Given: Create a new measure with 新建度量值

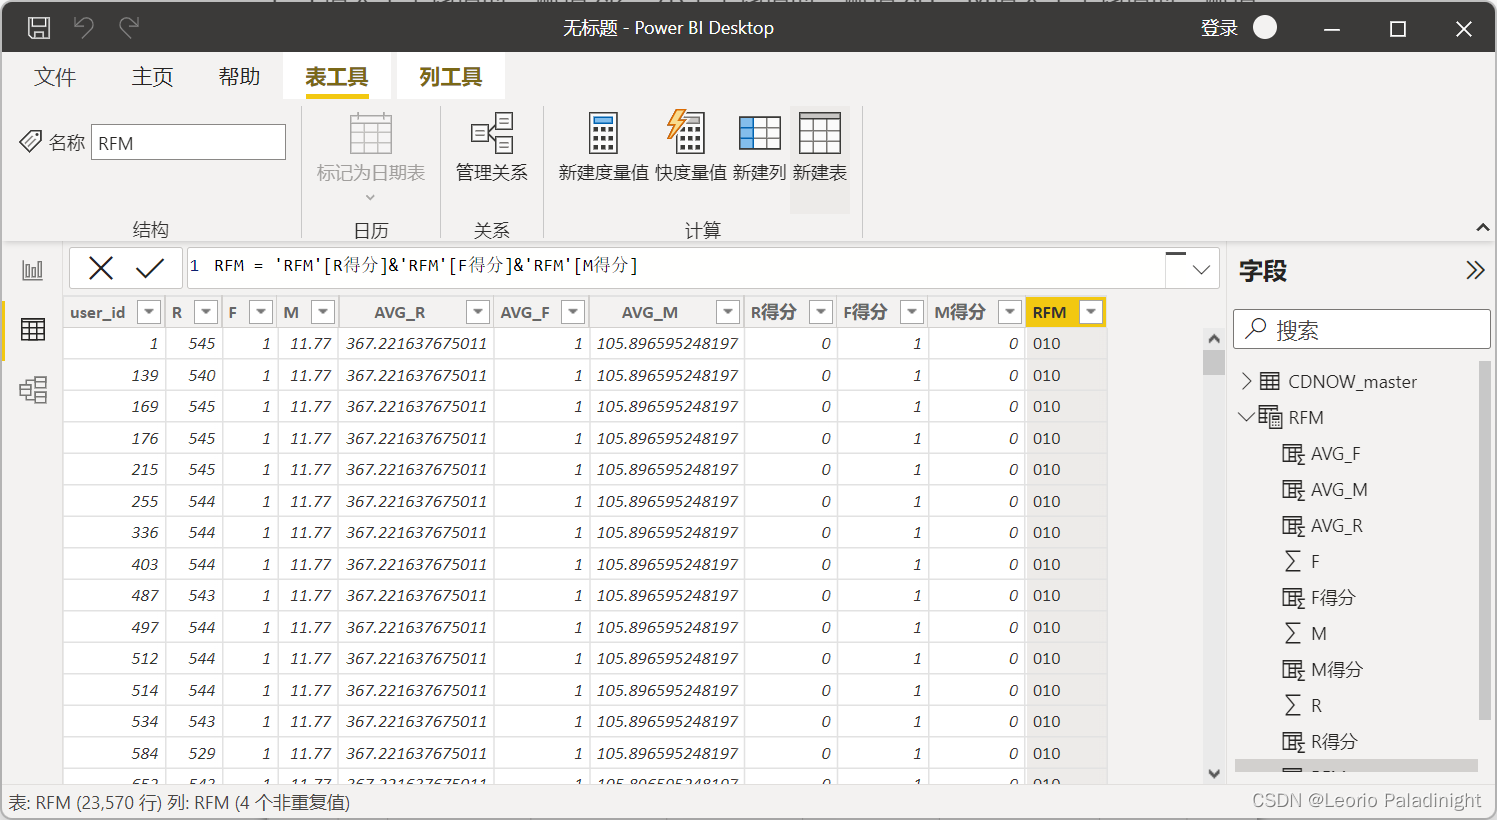Looking at the screenshot, I should pos(603,148).
